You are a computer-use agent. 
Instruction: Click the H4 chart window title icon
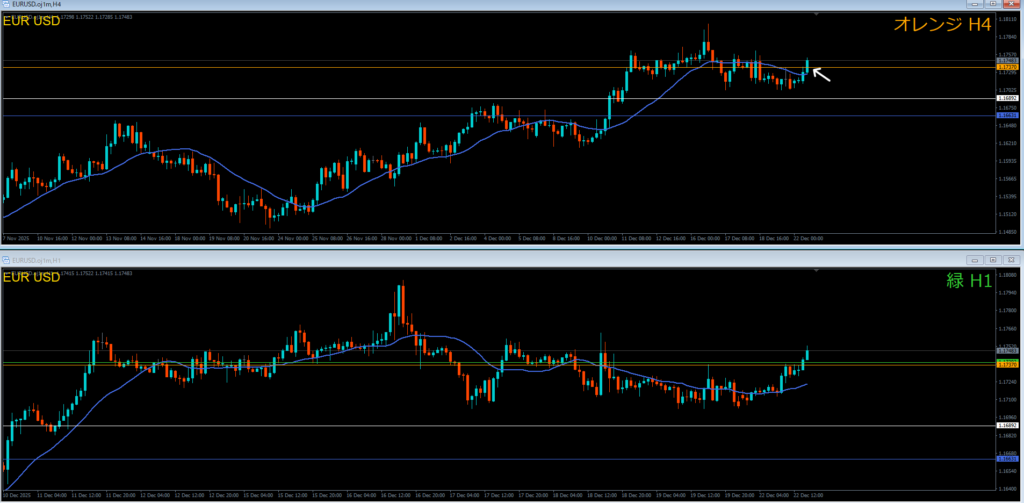[6, 4]
